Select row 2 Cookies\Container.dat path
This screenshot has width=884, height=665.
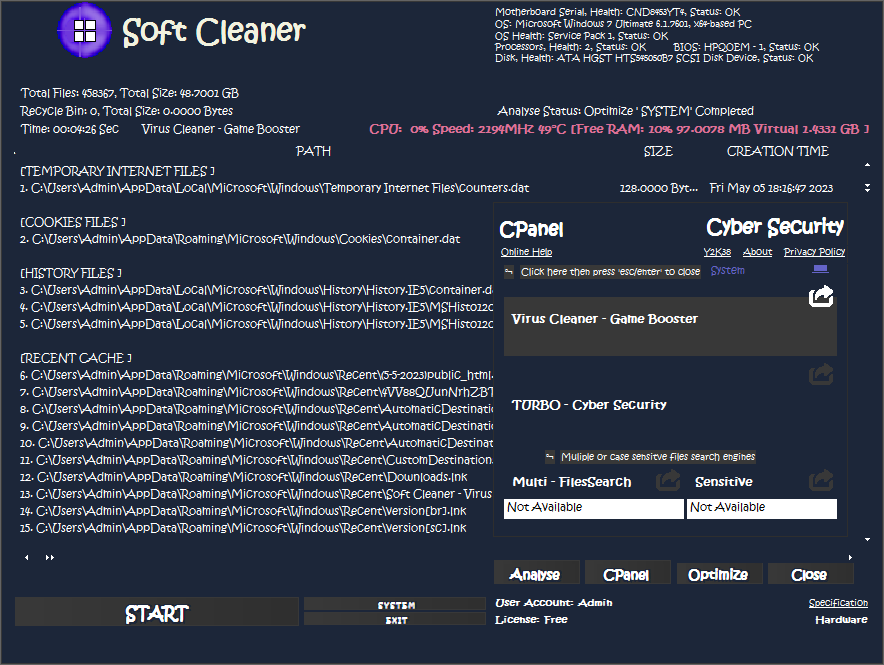pyautogui.click(x=240, y=239)
